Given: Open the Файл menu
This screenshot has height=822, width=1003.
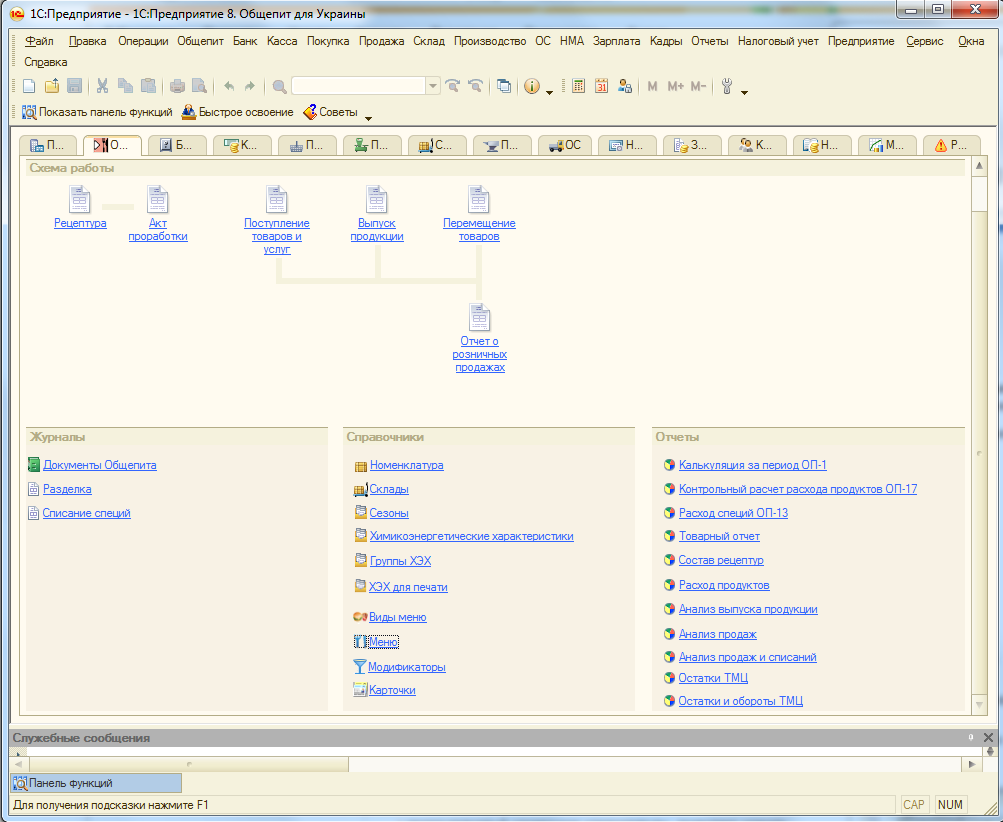Looking at the screenshot, I should (x=39, y=41).
